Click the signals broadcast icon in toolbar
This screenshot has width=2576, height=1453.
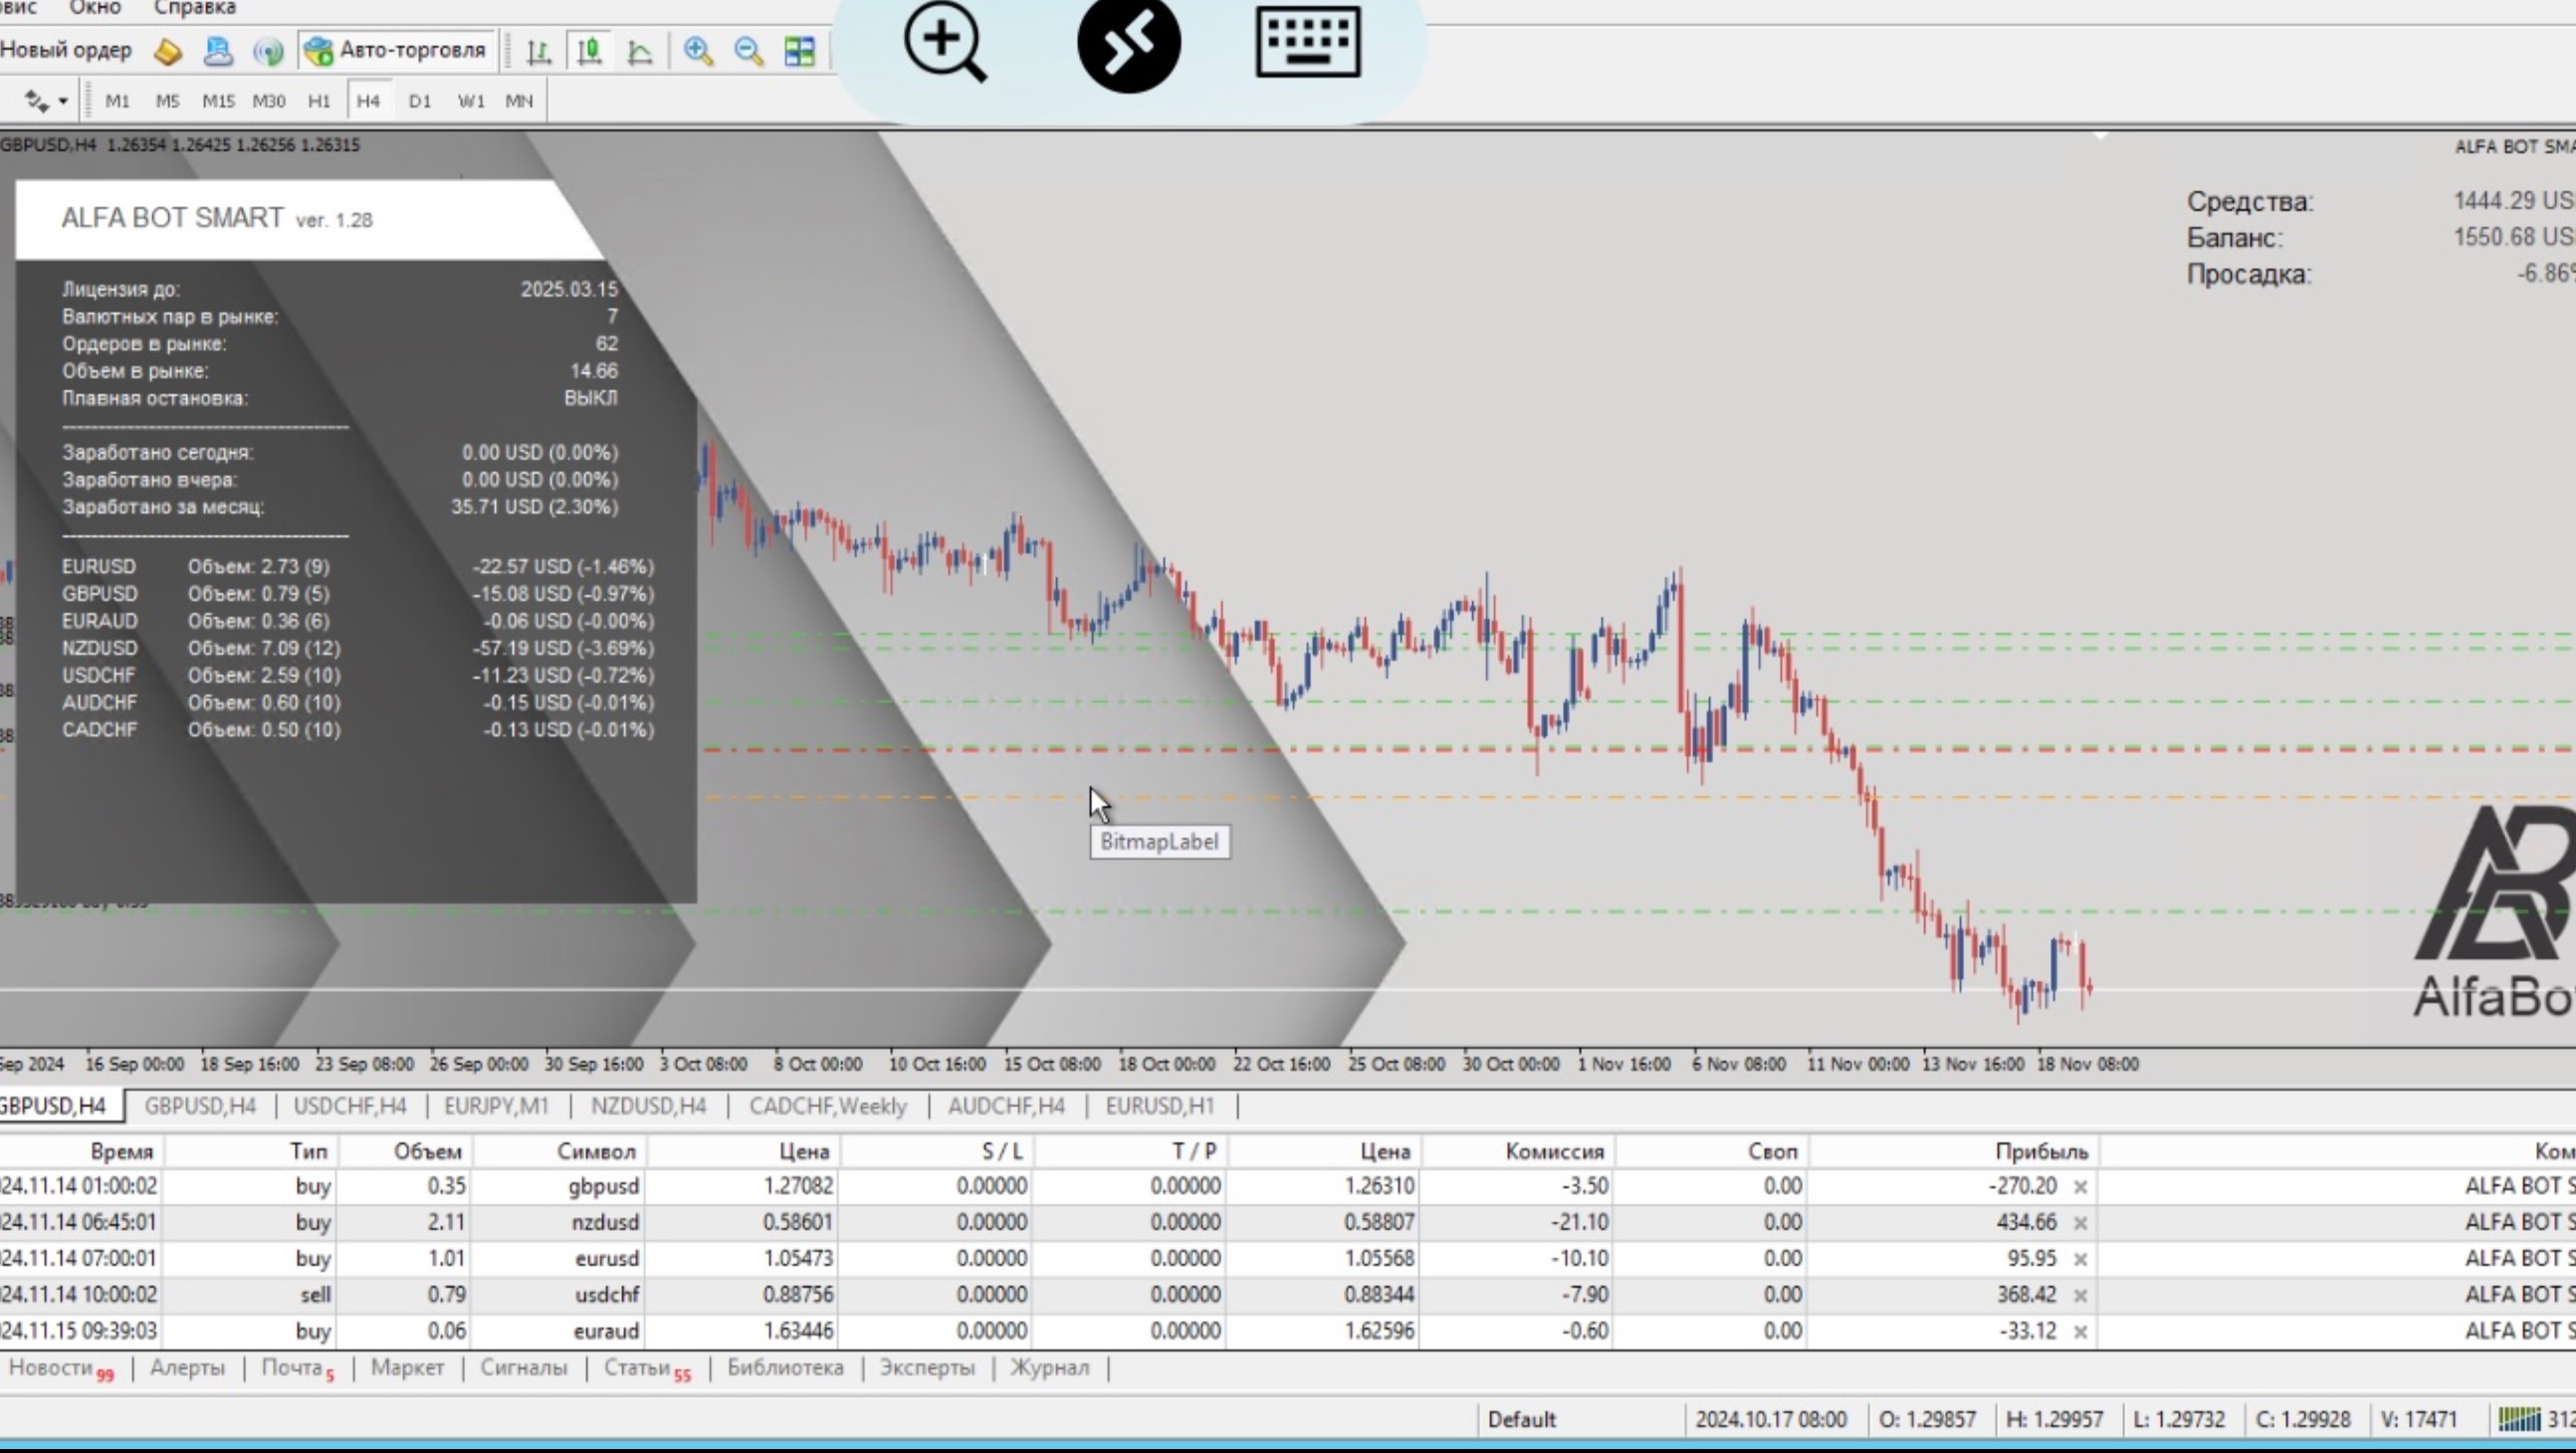pos(268,51)
